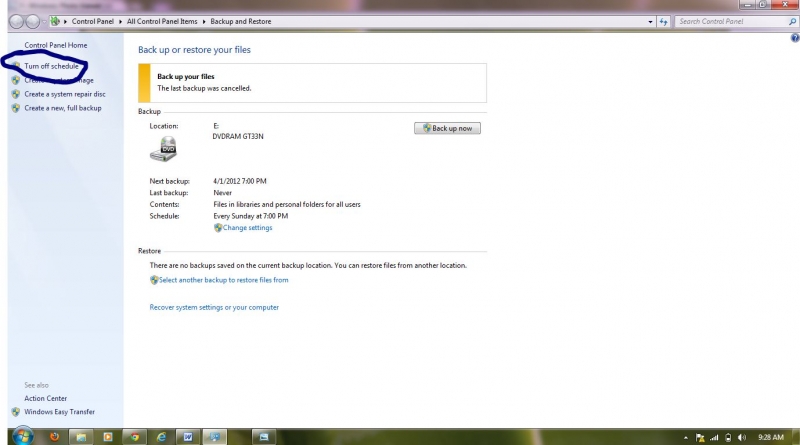Click Create a system repair disc
800x445 pixels.
(x=64, y=94)
